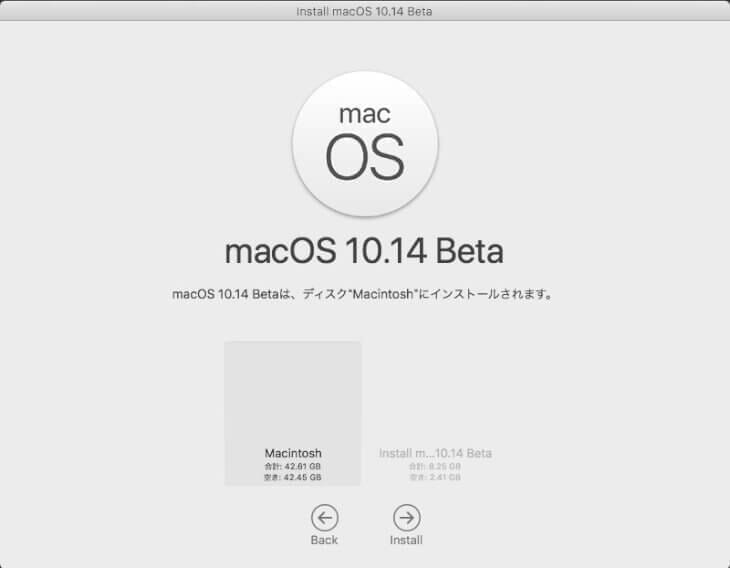Click the "mac" text in the logo
Image resolution: width=730 pixels, height=568 pixels.
tap(364, 113)
